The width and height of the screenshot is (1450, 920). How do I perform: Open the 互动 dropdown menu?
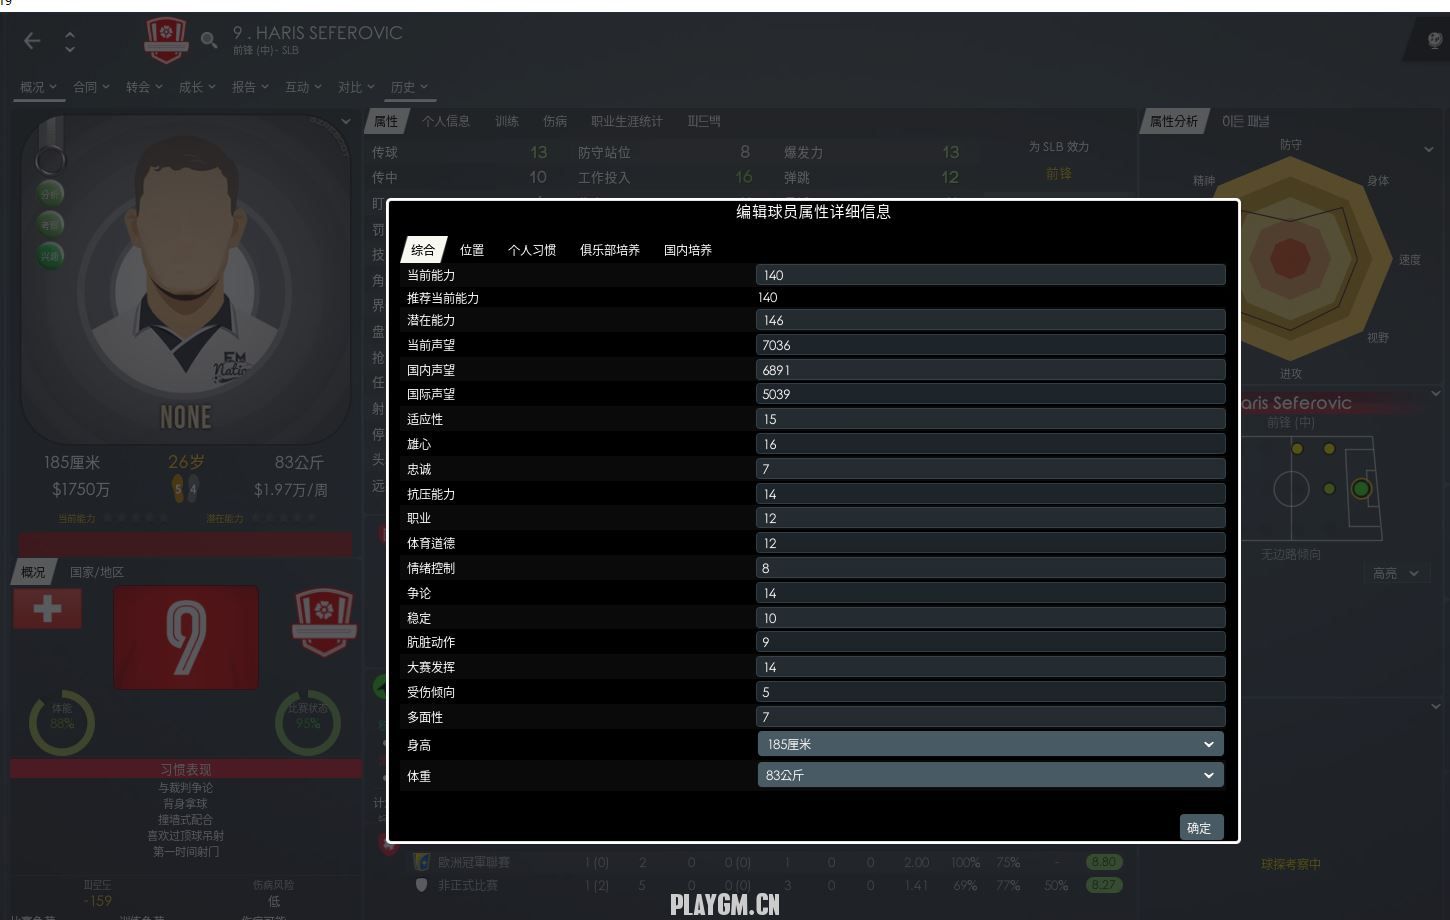tap(303, 87)
